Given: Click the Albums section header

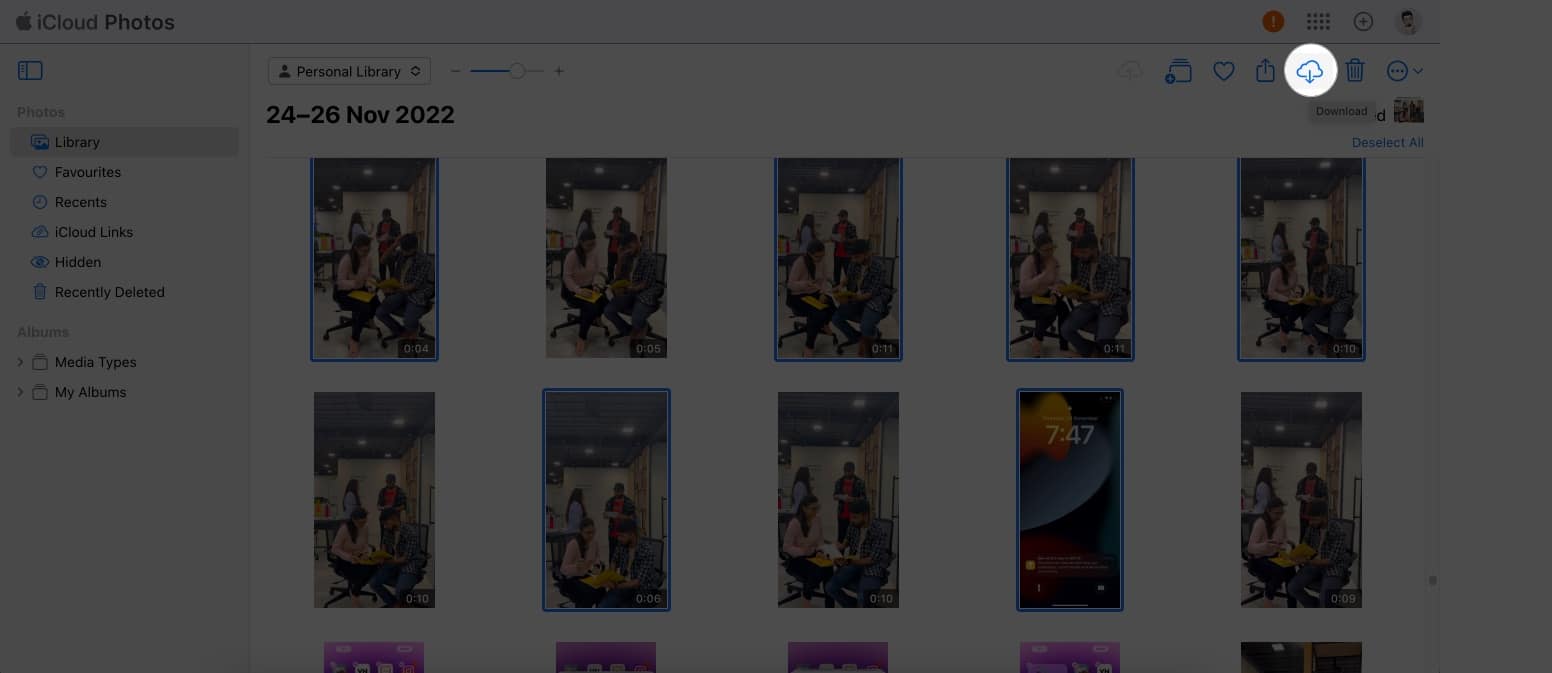Looking at the screenshot, I should pyautogui.click(x=43, y=332).
